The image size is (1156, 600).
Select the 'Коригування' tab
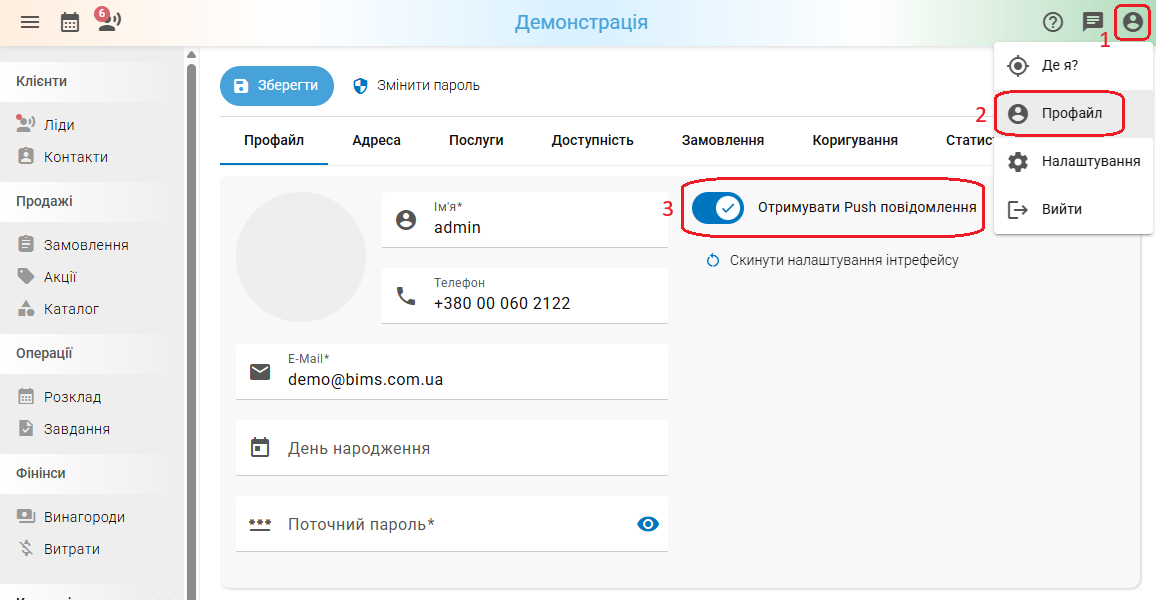[x=855, y=140]
